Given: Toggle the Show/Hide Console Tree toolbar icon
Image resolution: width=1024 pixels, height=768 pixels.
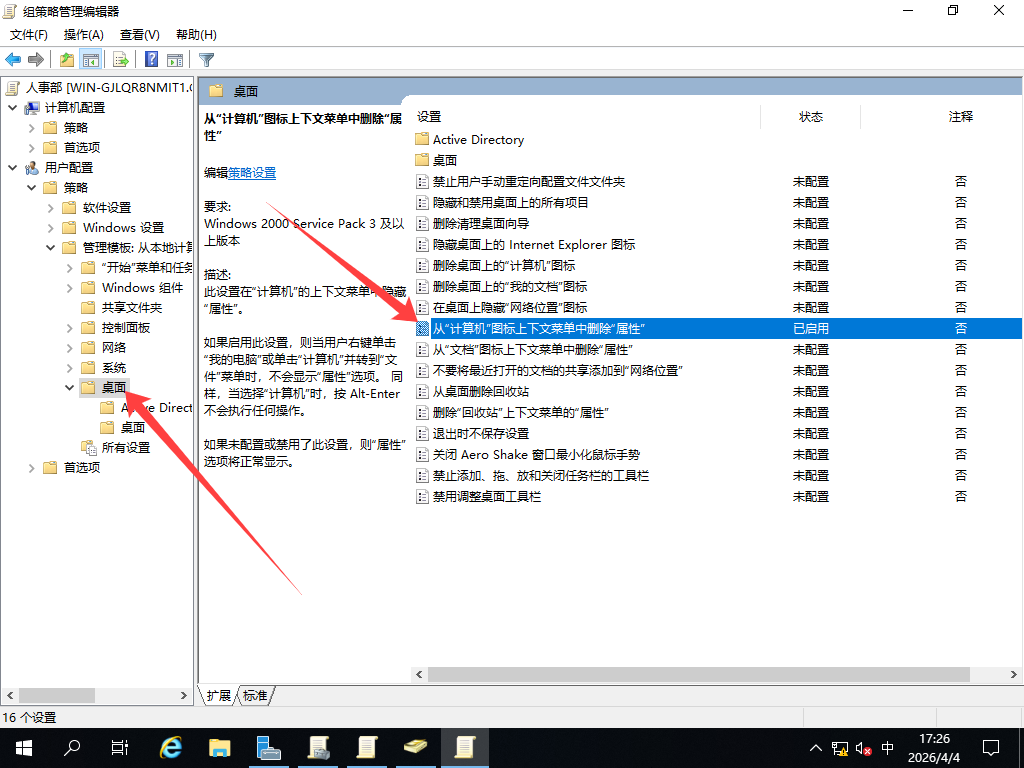Looking at the screenshot, I should tap(91, 59).
